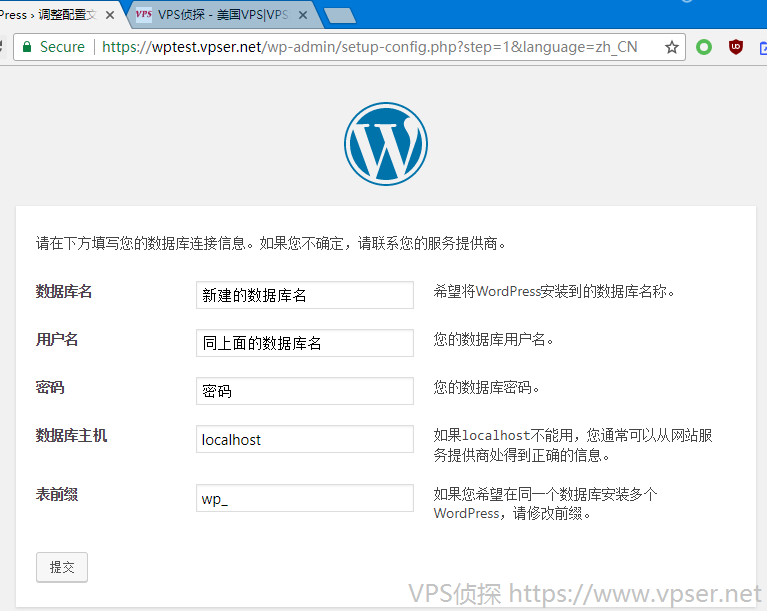Viewport: 767px width, 611px height.
Task: Click the WordPress logo
Action: point(385,143)
